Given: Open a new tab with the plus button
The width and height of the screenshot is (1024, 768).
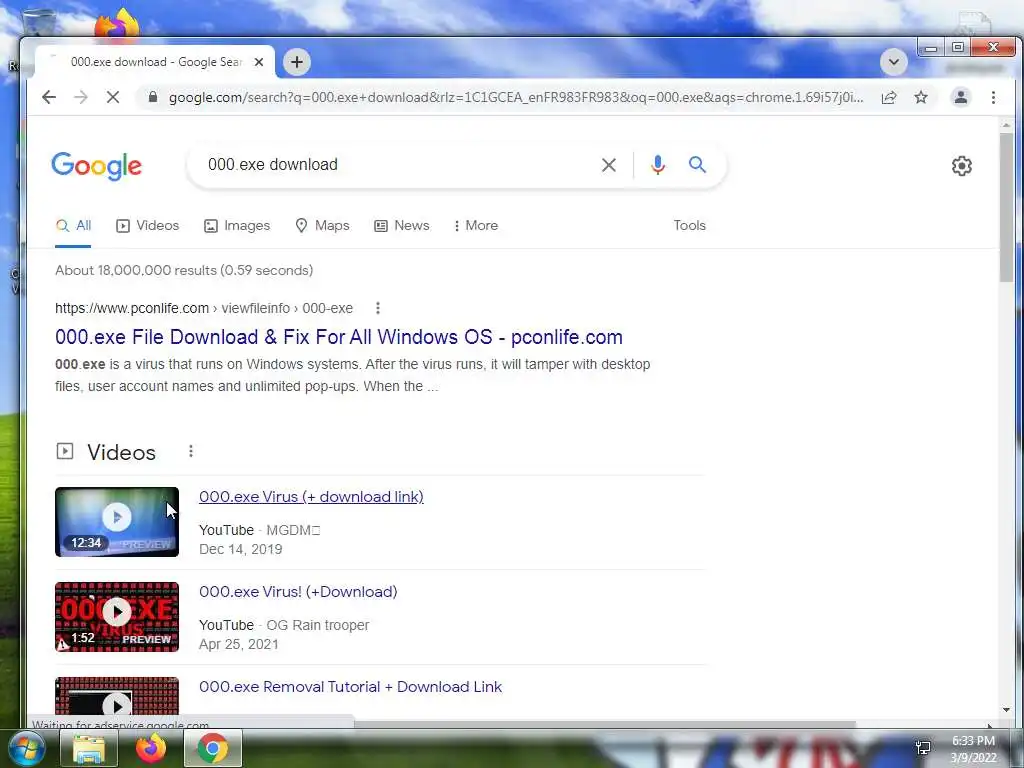Looking at the screenshot, I should 296,62.
